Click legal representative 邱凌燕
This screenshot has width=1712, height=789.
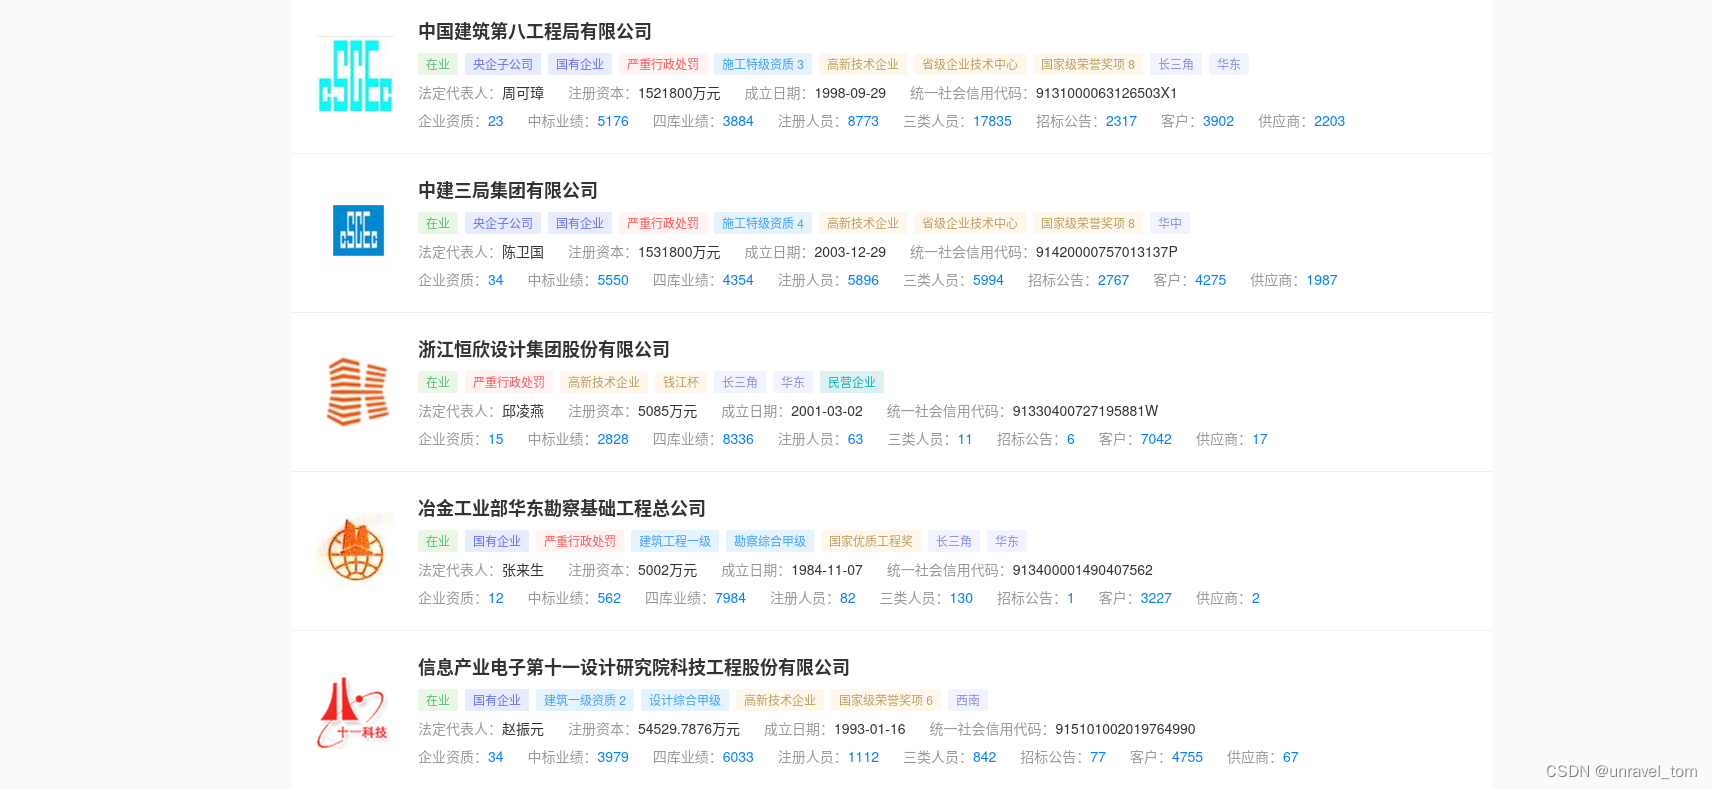click(523, 411)
